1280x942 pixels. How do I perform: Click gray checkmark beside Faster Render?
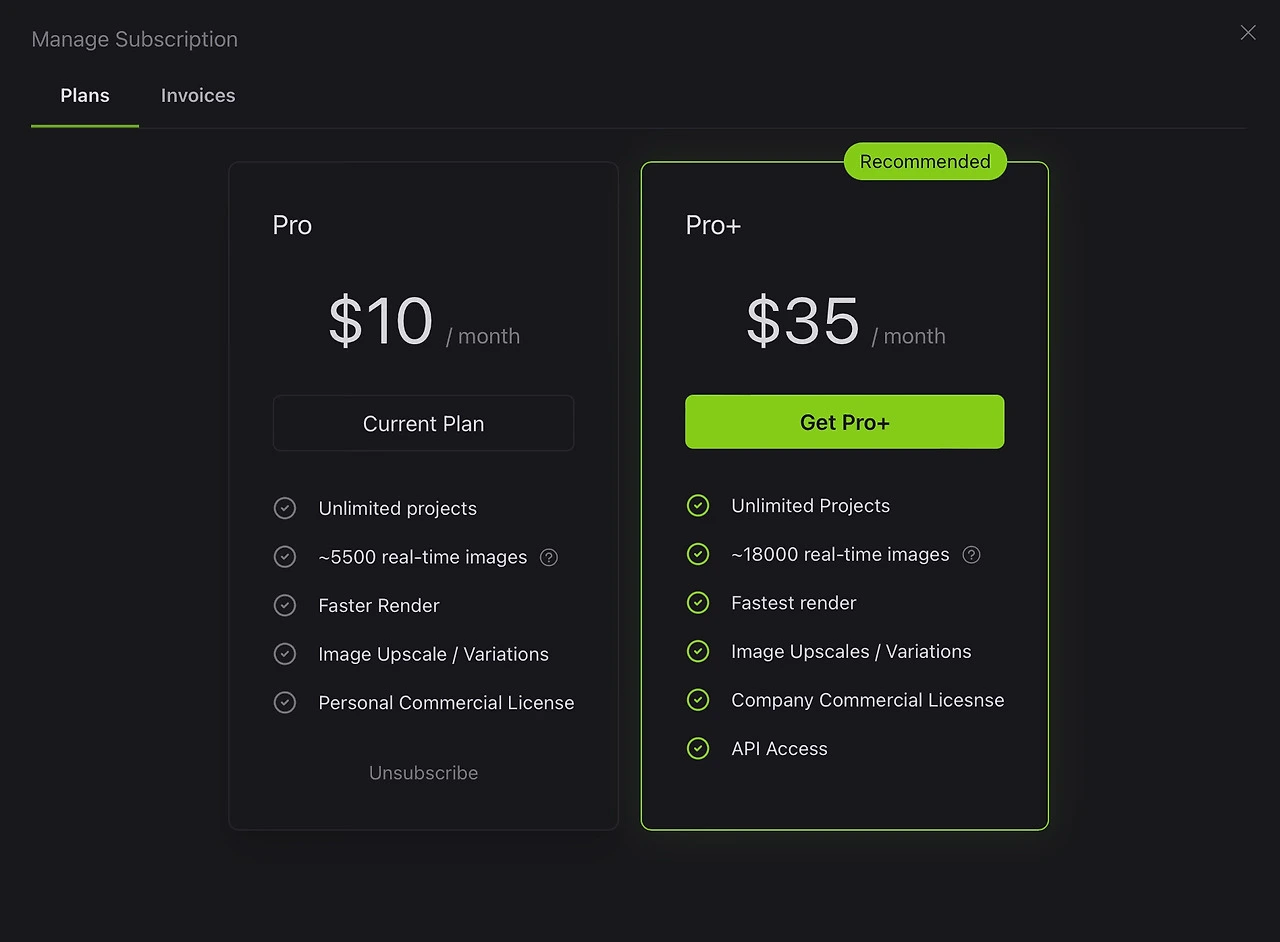click(x=285, y=605)
